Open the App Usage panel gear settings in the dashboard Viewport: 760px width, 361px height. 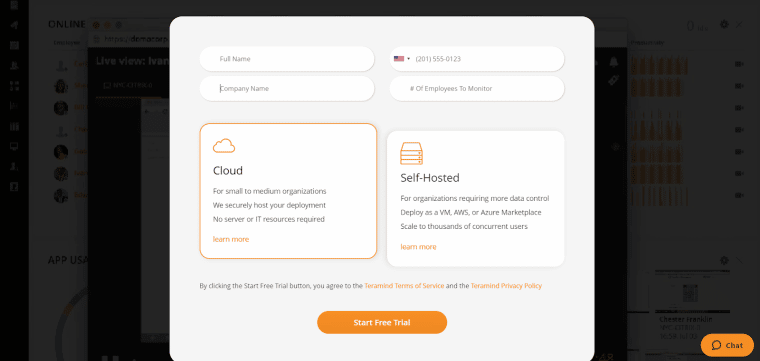coord(724,261)
